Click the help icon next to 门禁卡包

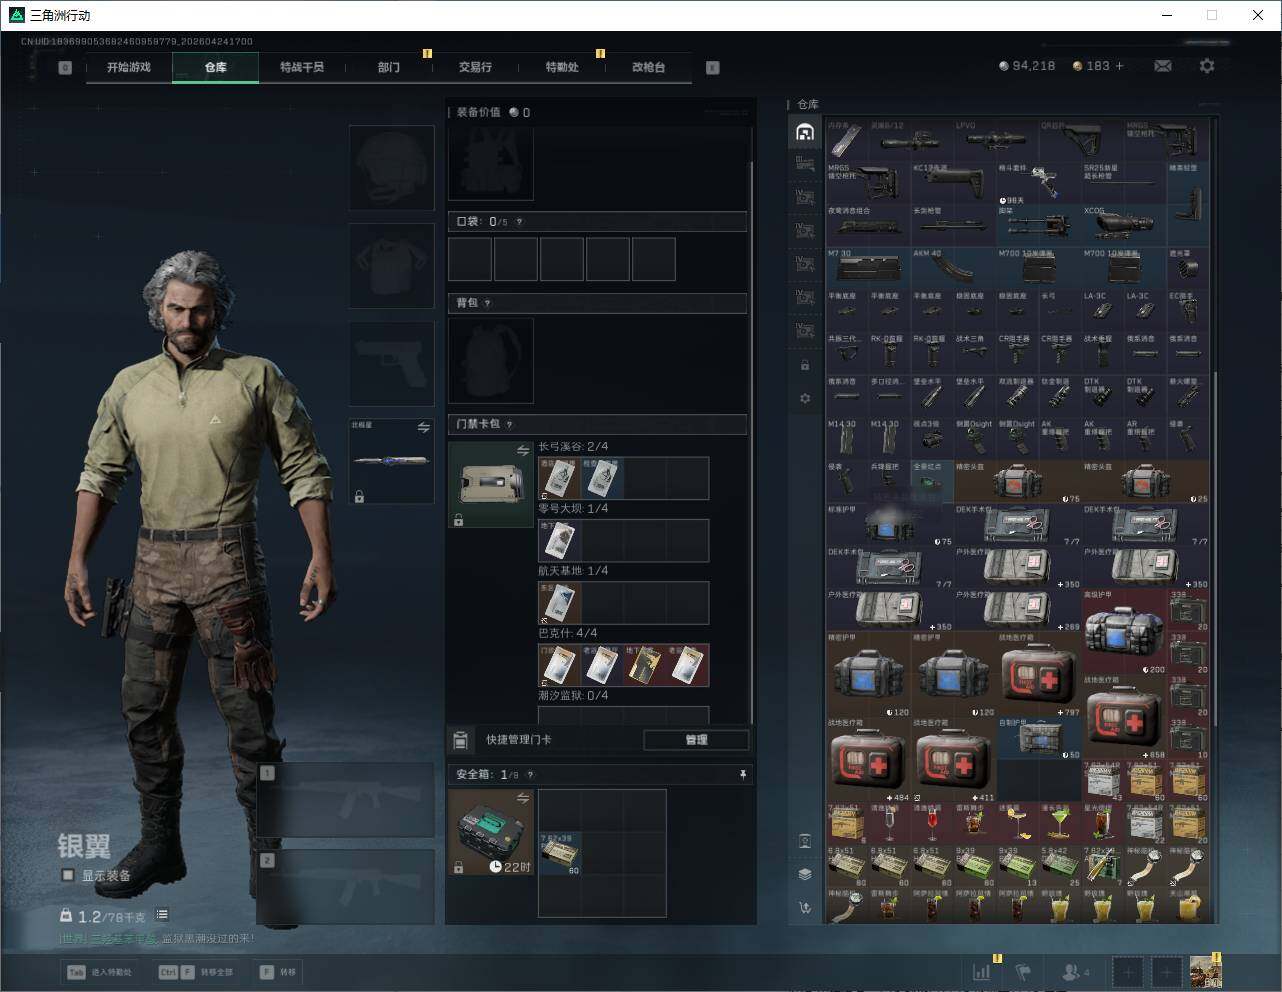[509, 424]
